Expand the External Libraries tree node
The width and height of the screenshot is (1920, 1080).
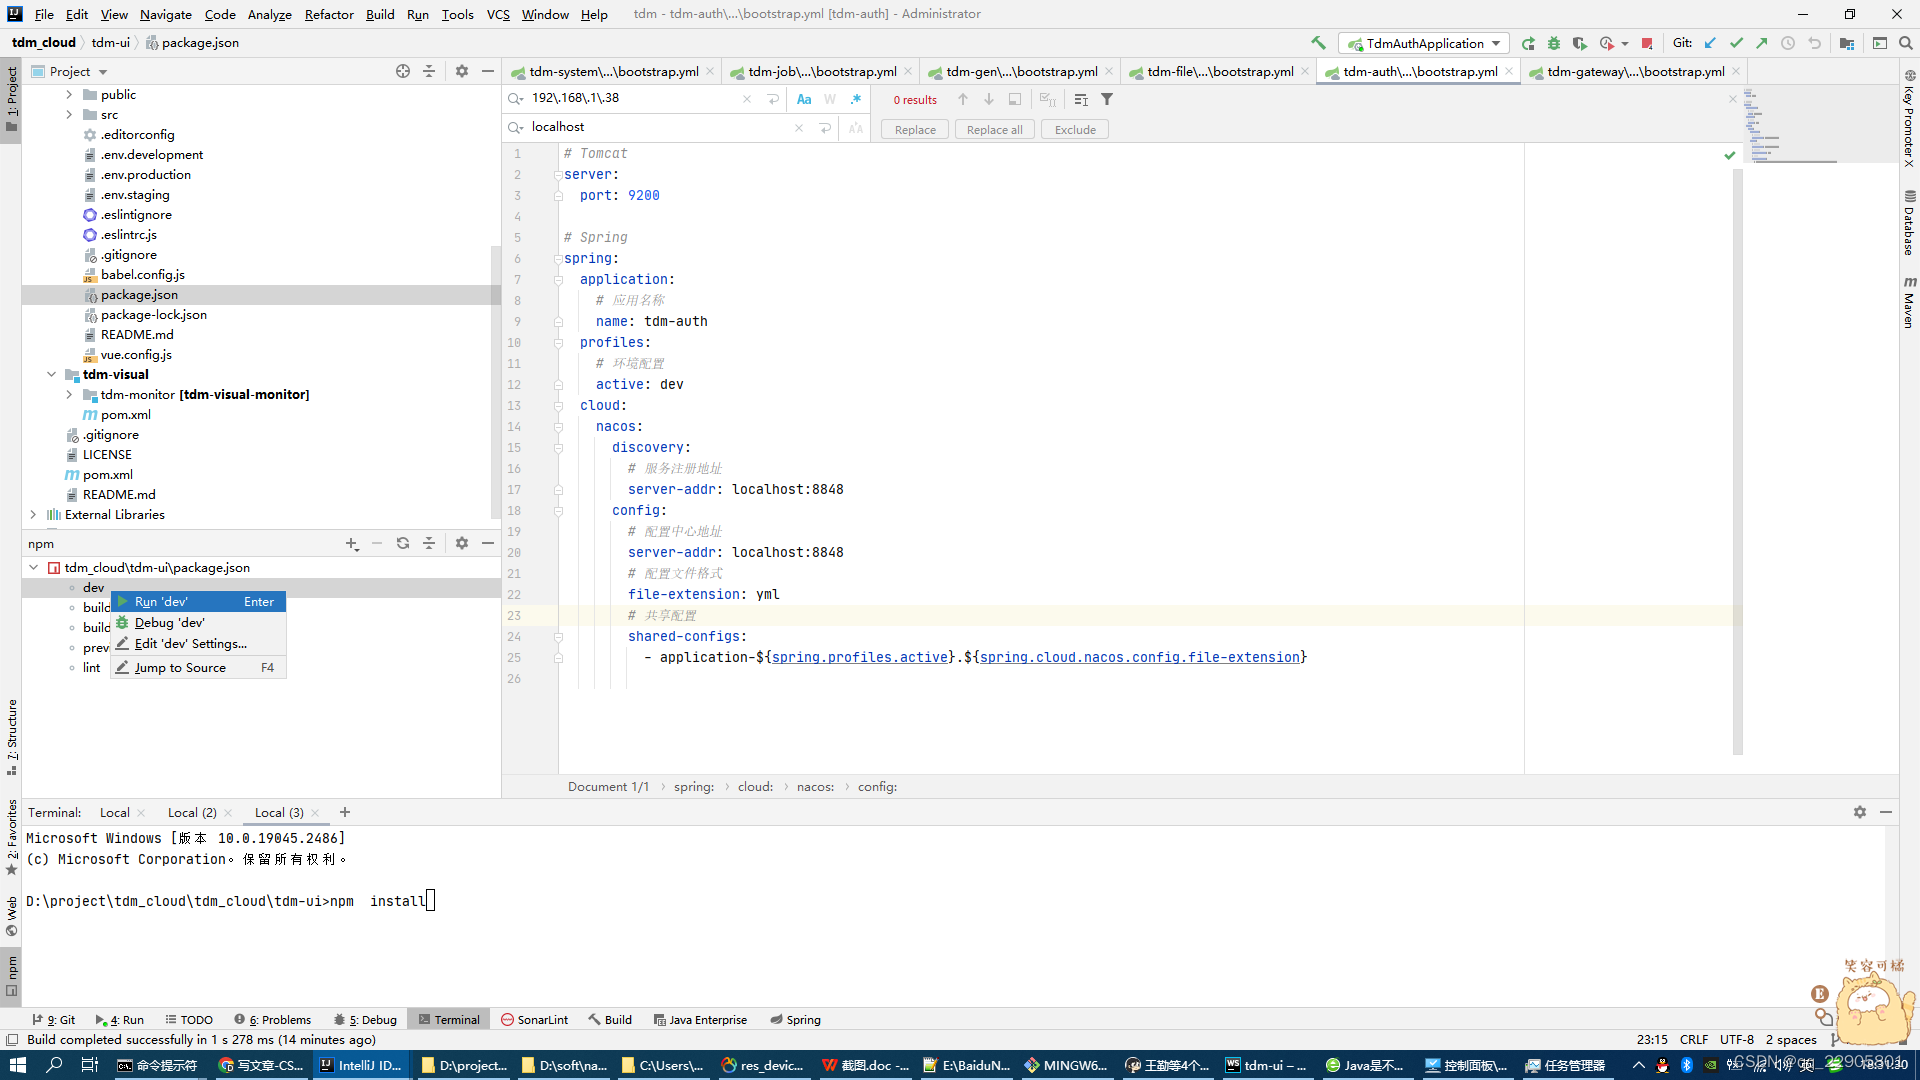click(33, 514)
